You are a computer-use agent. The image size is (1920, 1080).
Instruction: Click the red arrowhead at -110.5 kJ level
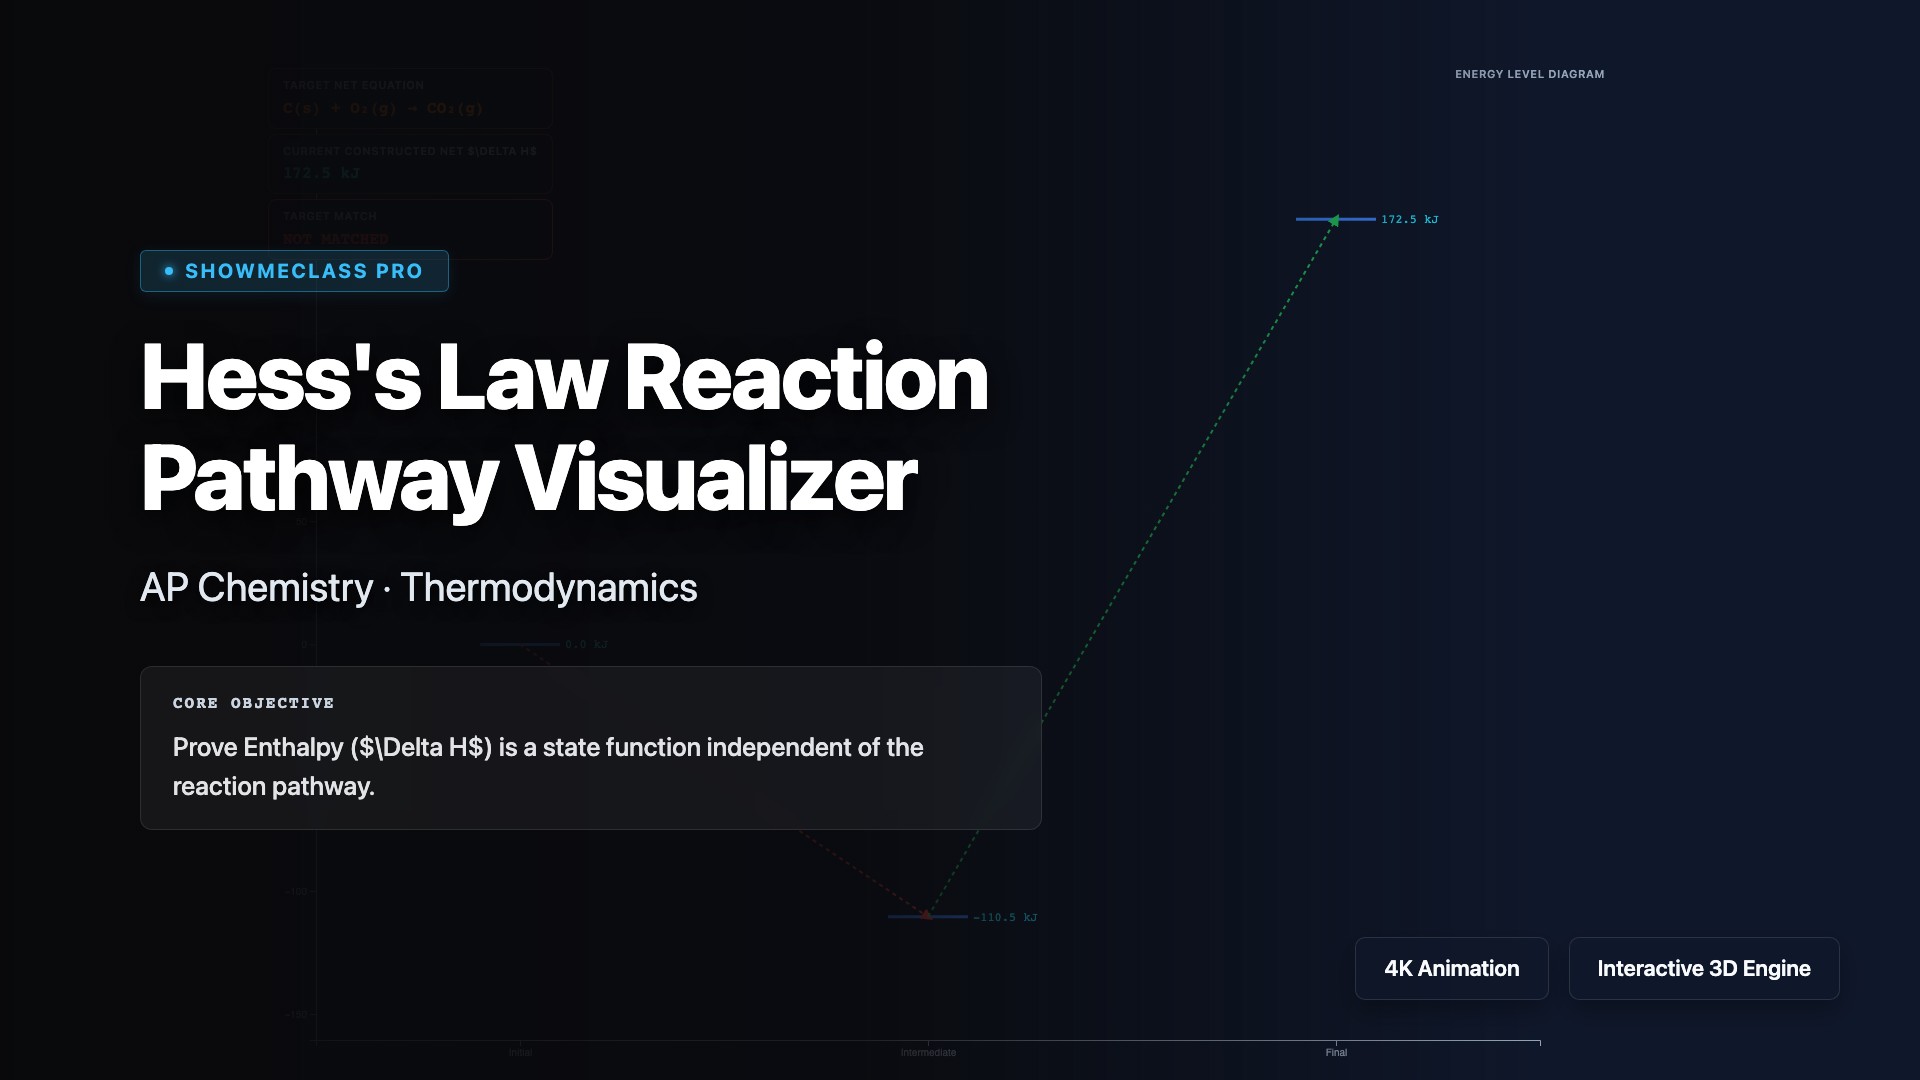[927, 913]
